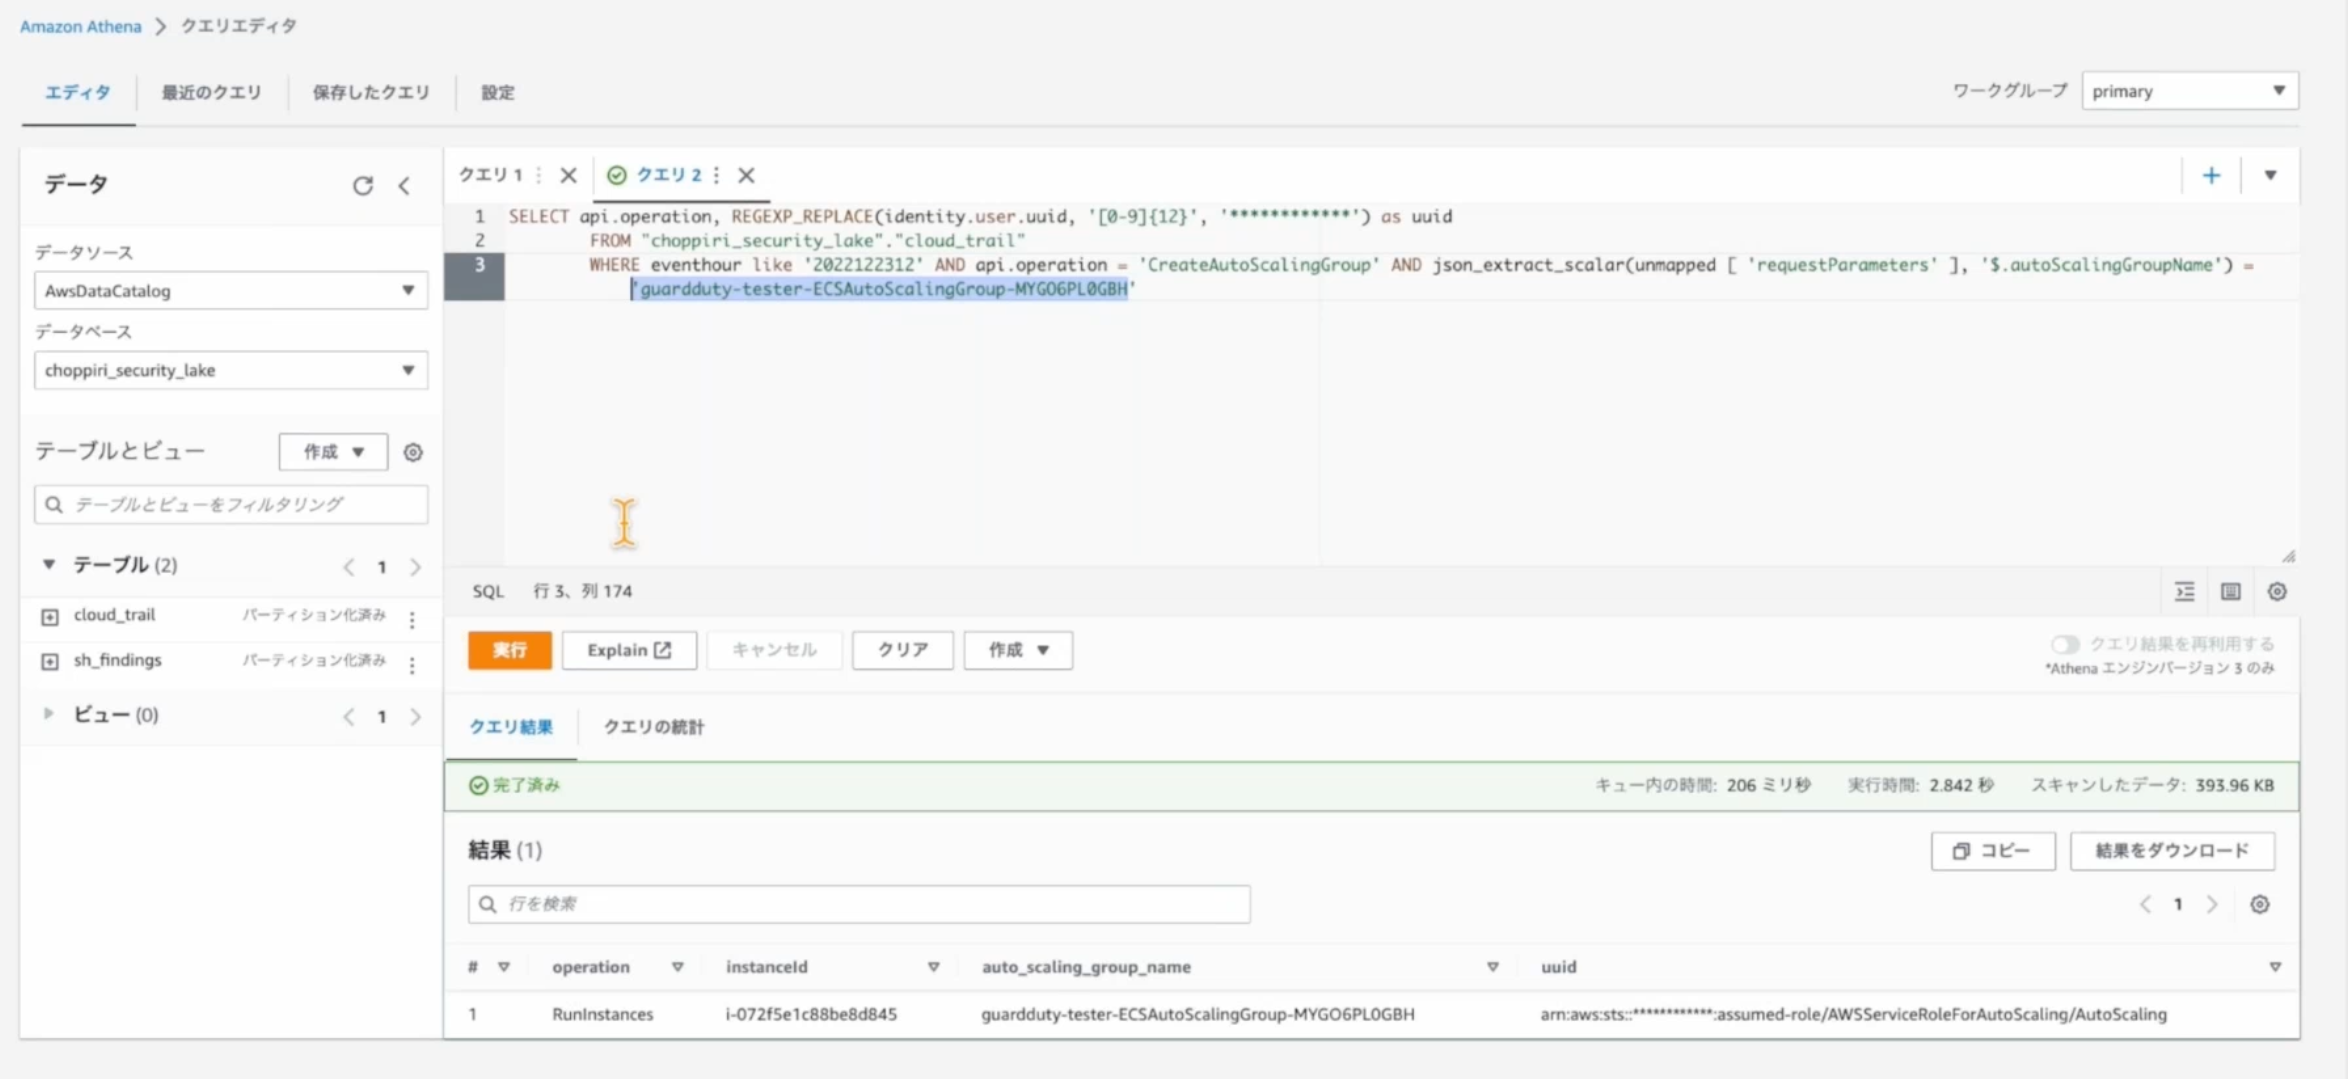Viewport: 2348px width, 1079px height.
Task: Sort results by instanceId column
Action: 933,967
